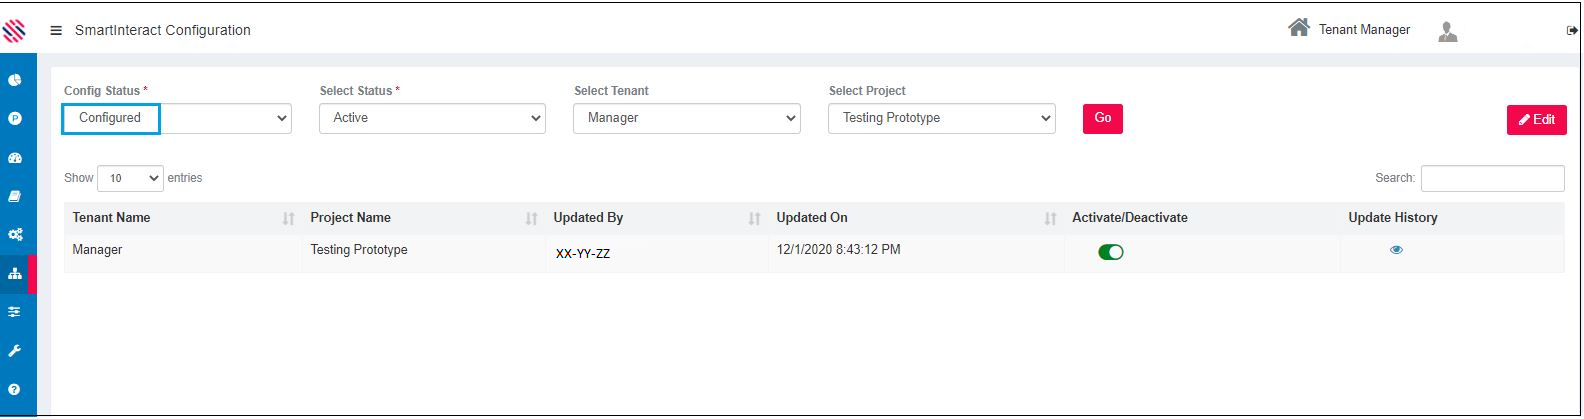Expand the Select Status dropdown
This screenshot has width=1584, height=419.
click(x=432, y=118)
